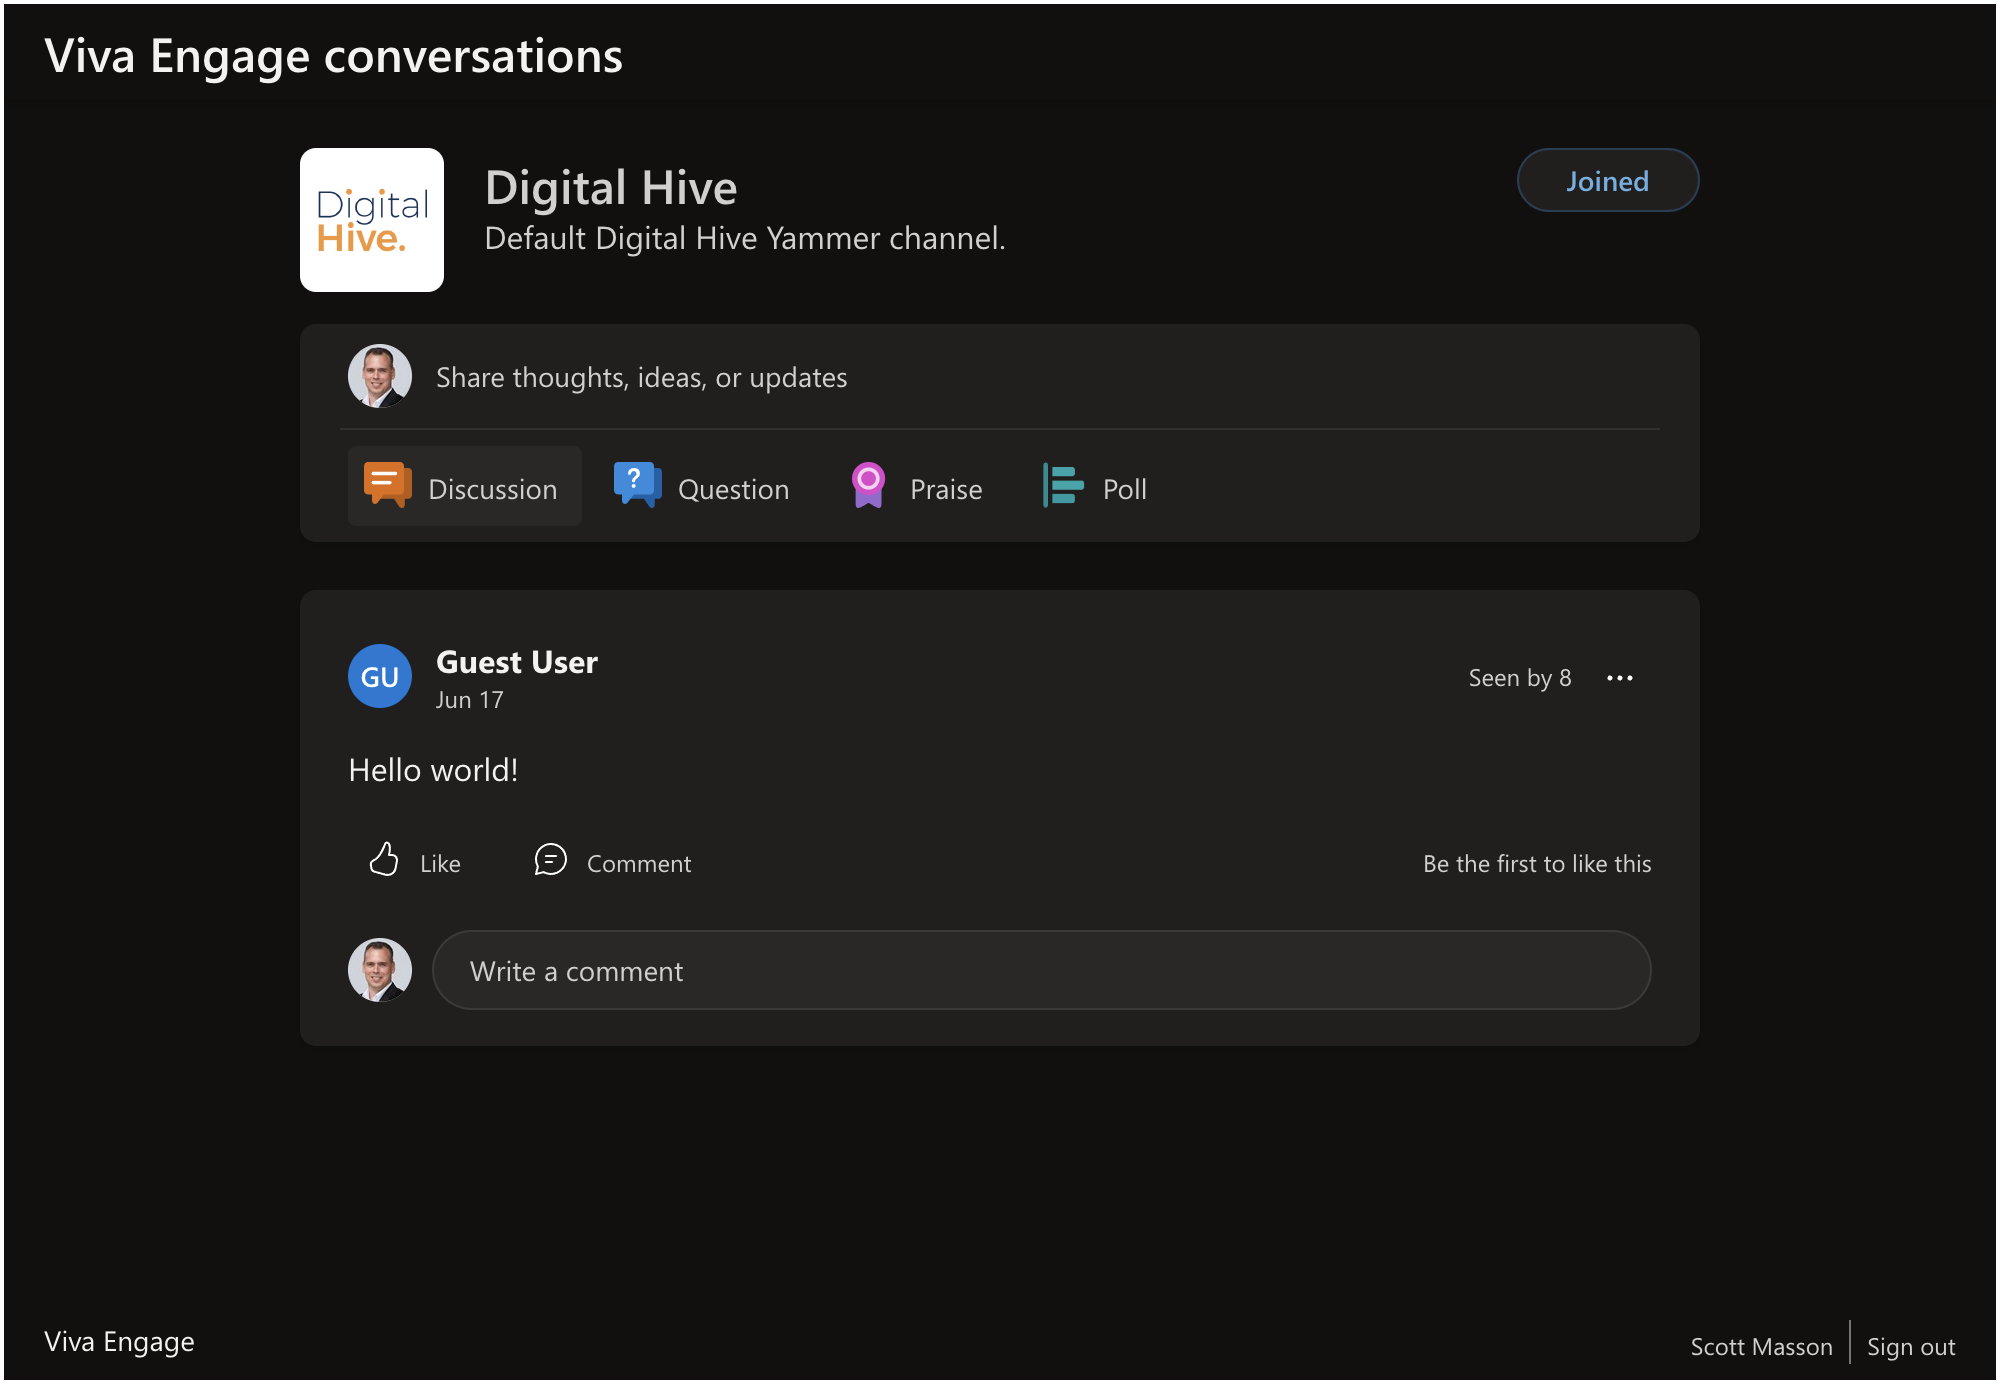Click the Poll bar chart icon

(1063, 485)
